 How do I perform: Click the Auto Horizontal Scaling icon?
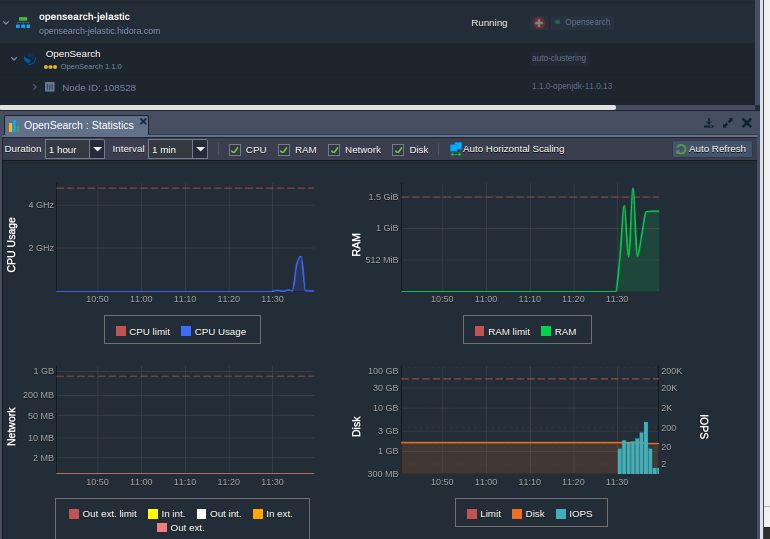(456, 149)
